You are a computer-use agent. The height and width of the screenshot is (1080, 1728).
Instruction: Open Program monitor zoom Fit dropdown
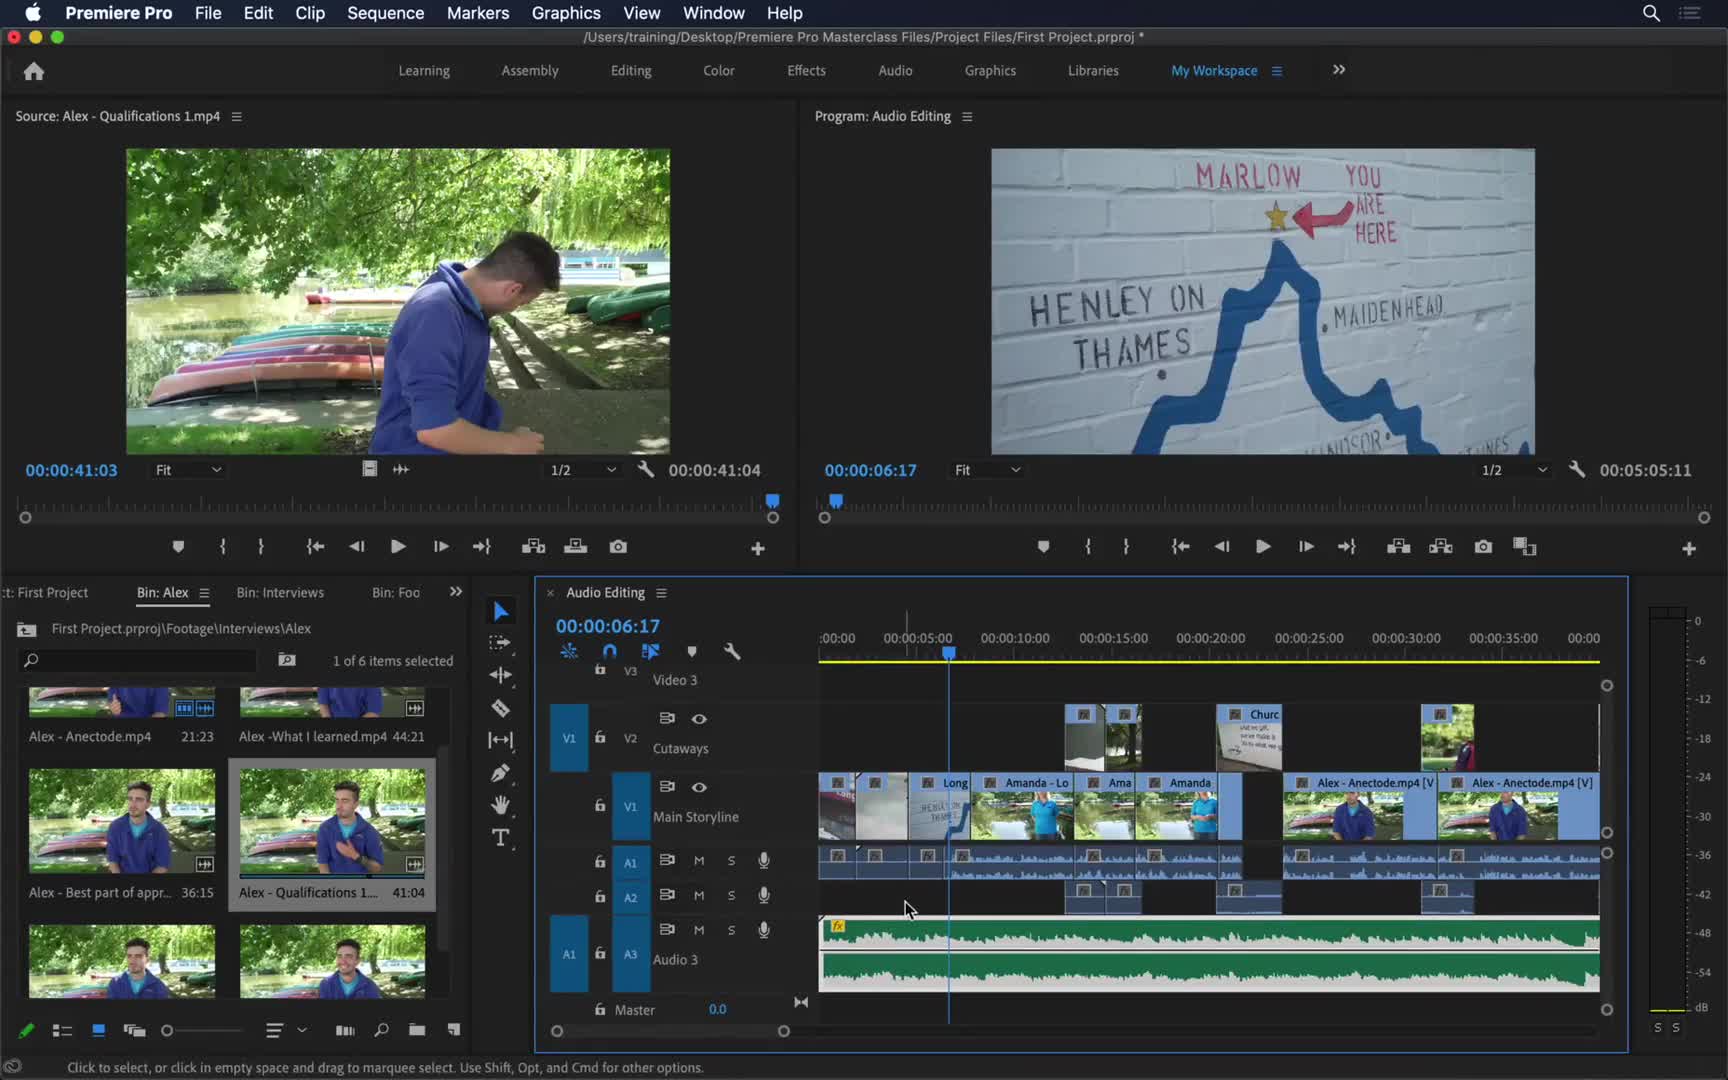point(987,470)
